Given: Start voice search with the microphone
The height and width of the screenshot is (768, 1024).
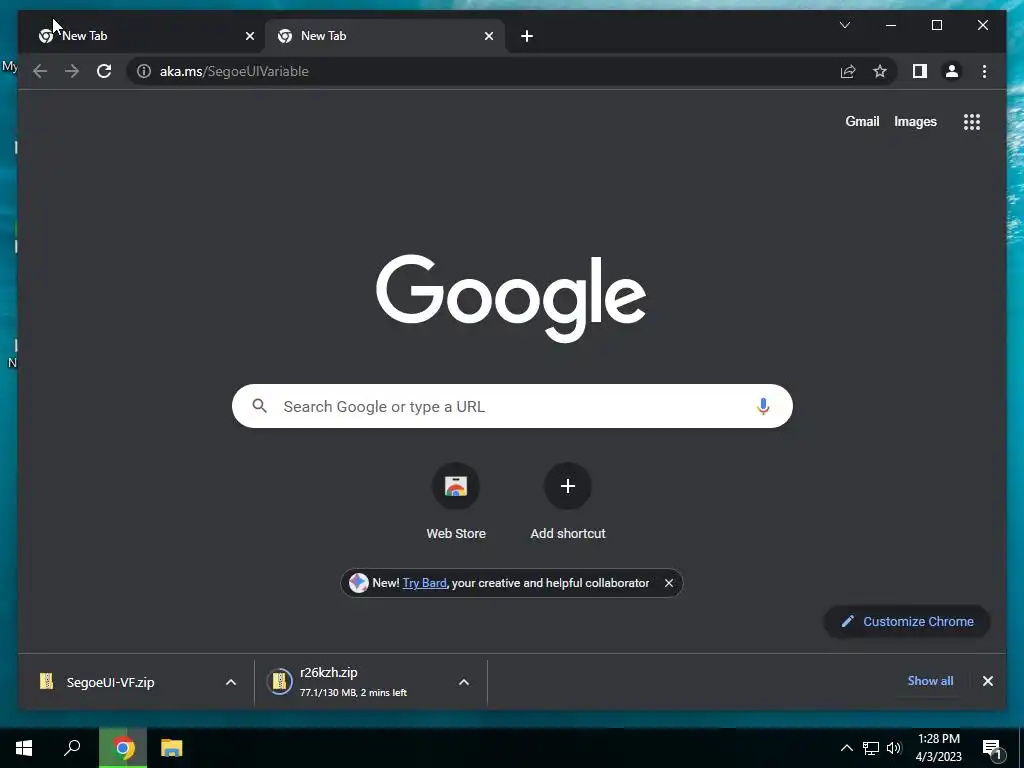Looking at the screenshot, I should coord(763,406).
